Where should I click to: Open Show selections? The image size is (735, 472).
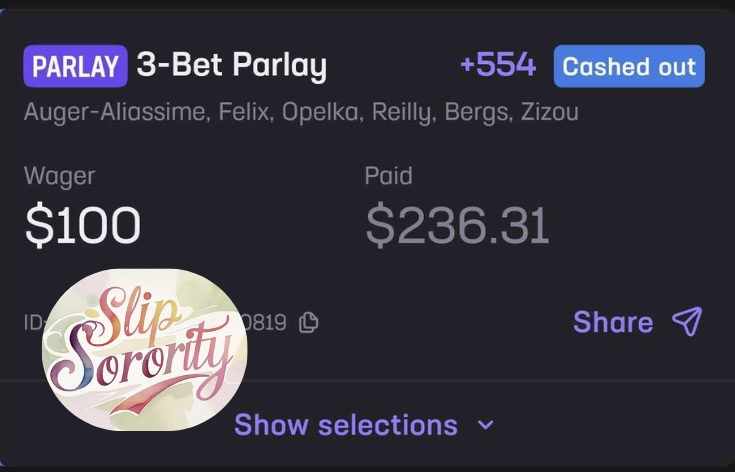coord(346,425)
